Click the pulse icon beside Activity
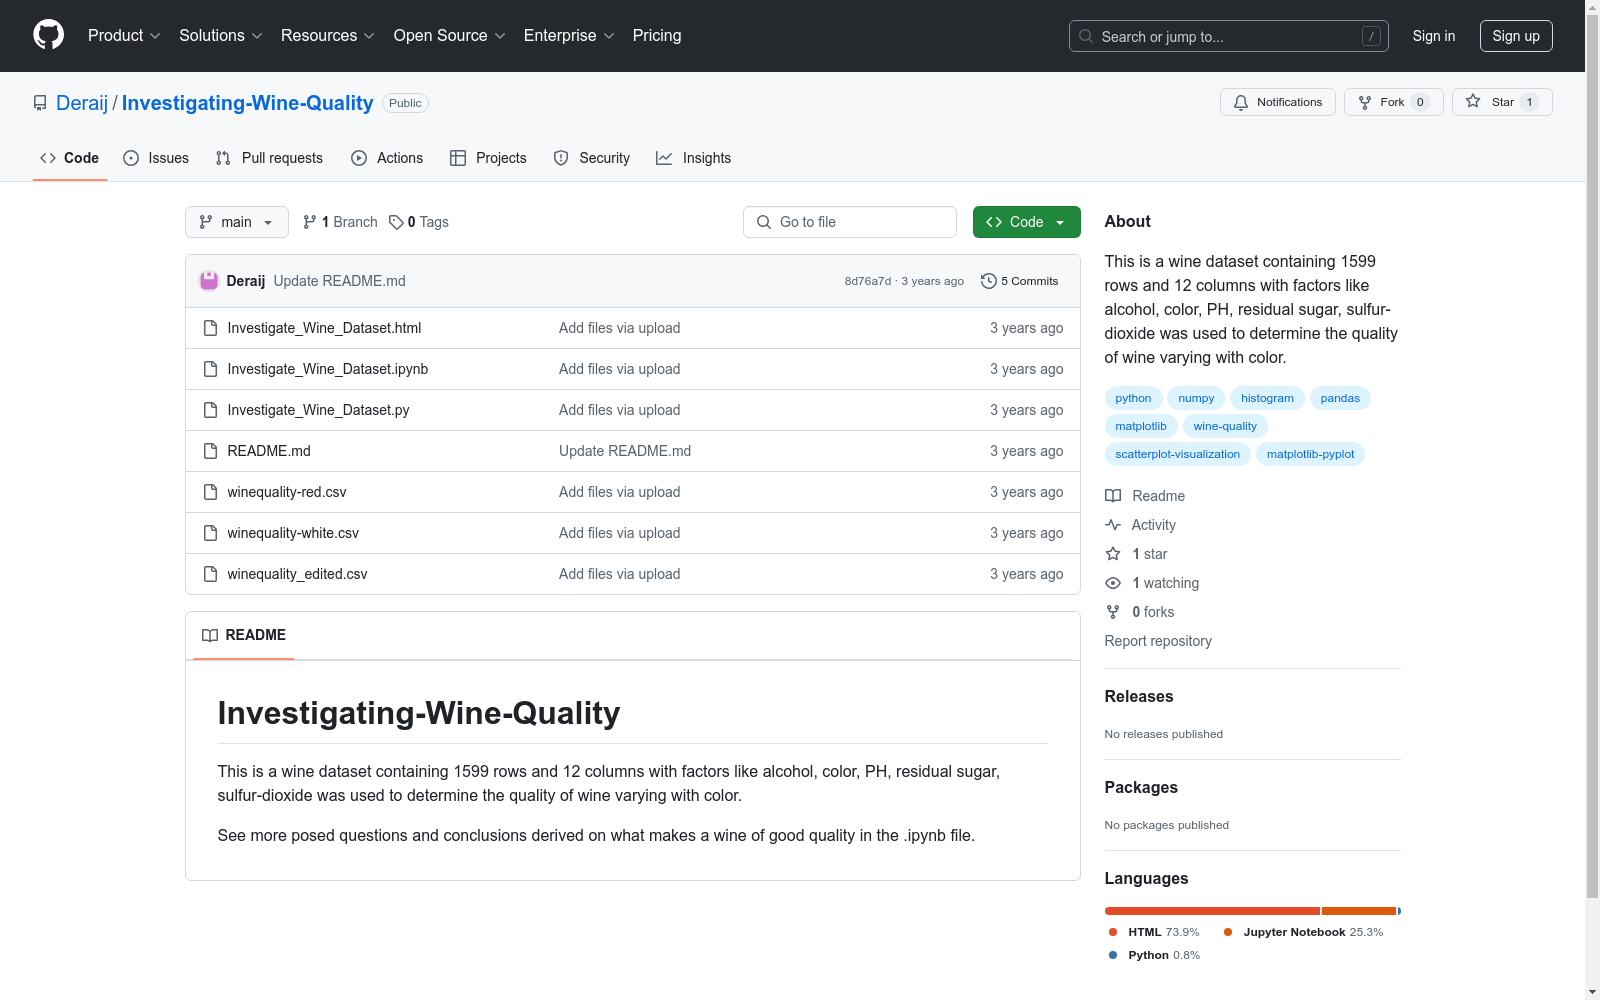The height and width of the screenshot is (1000, 1600). (1113, 525)
